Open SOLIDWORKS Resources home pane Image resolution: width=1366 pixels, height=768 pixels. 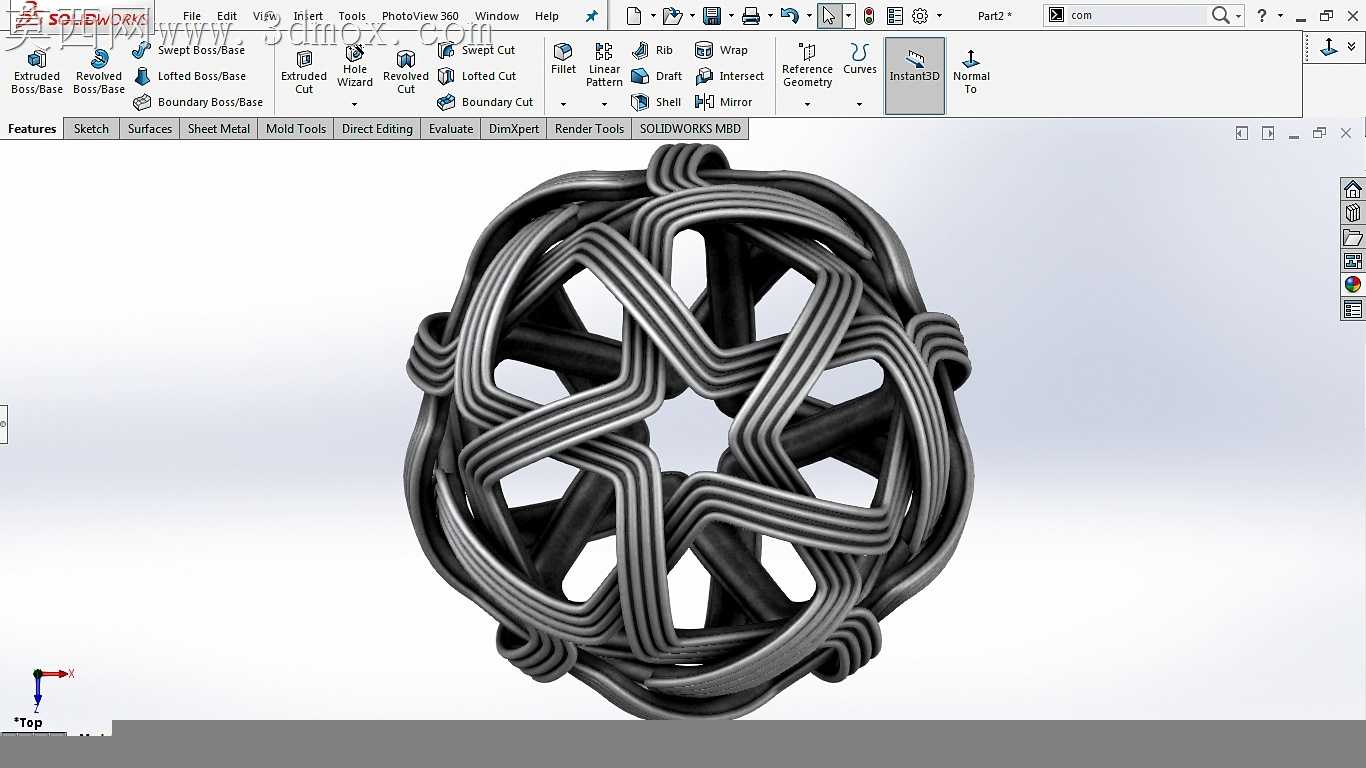[1353, 189]
